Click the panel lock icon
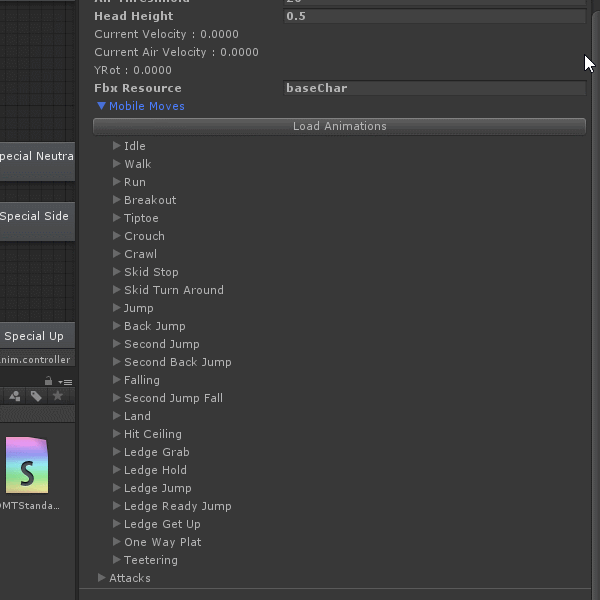The image size is (600, 600). pyautogui.click(x=48, y=381)
